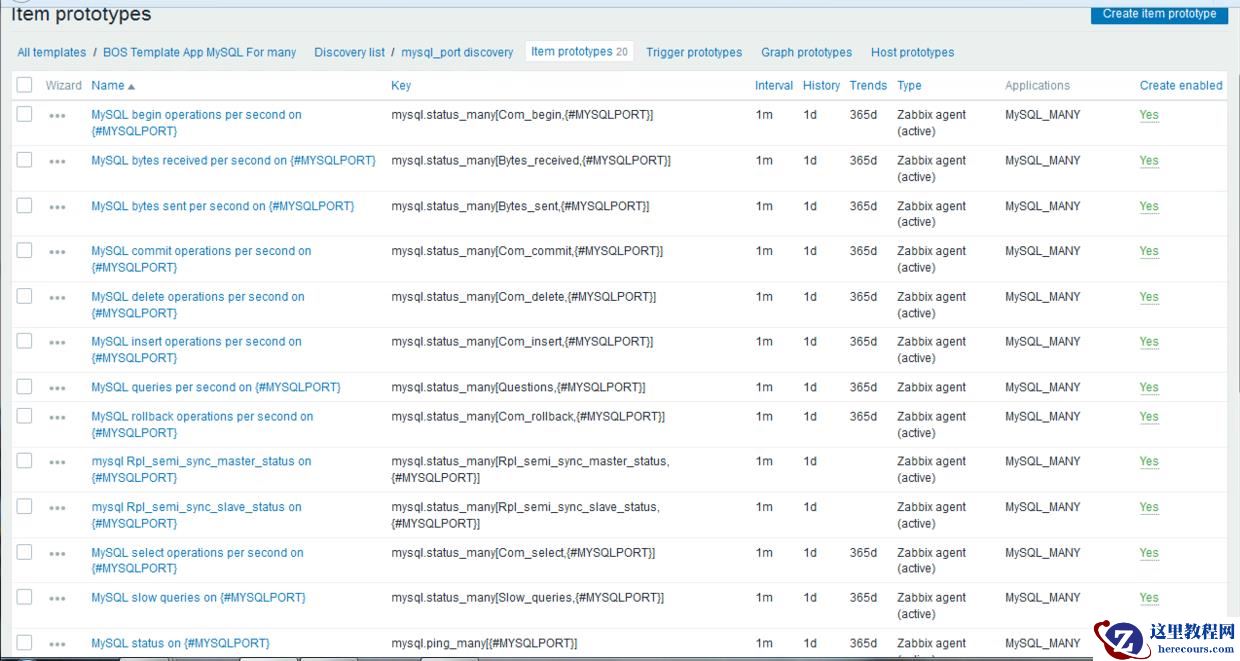Check the MySQL bytes sent row checkbox
The image size is (1240, 661).
(x=24, y=205)
